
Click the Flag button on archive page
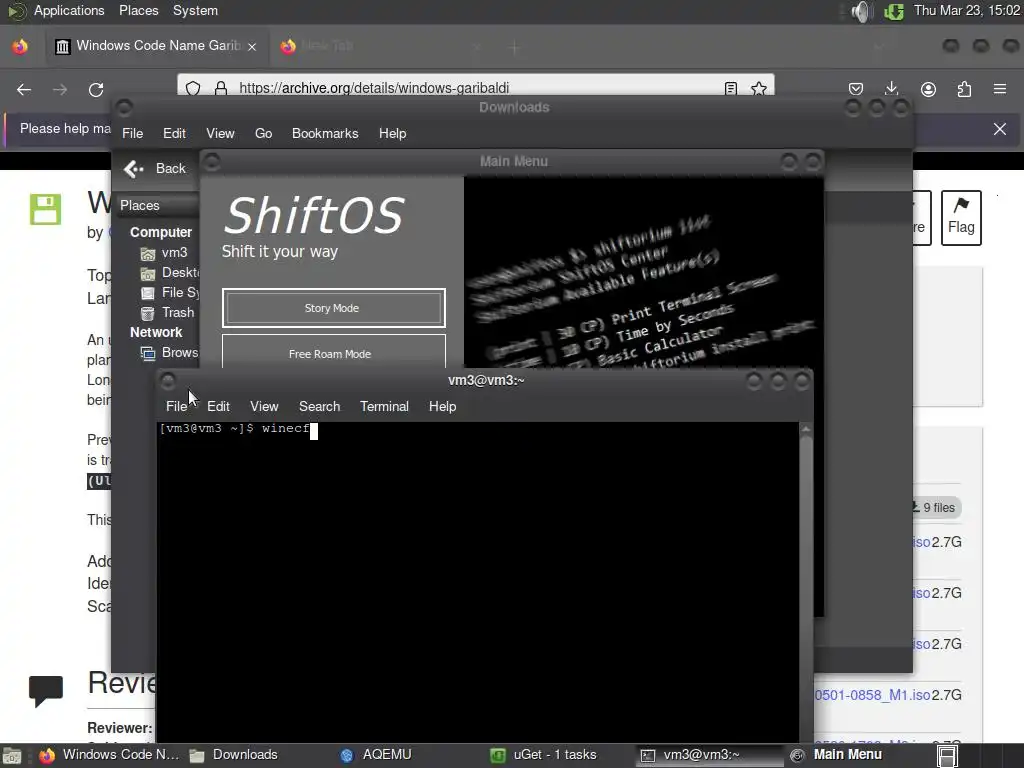click(961, 217)
